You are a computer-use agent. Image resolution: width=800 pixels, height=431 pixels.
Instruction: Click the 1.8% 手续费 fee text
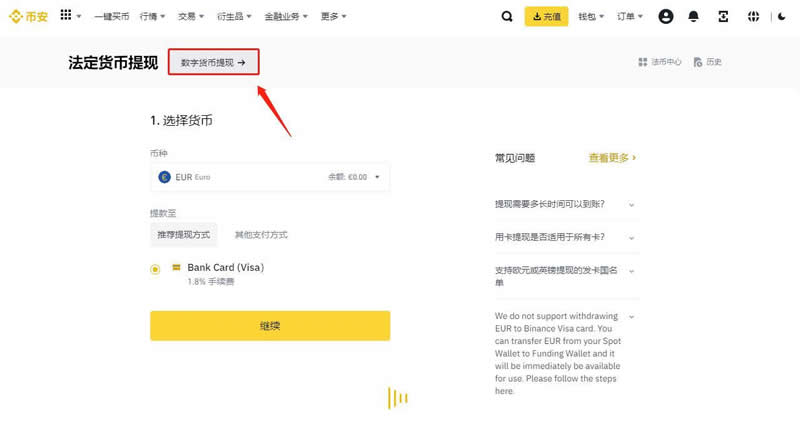211,282
